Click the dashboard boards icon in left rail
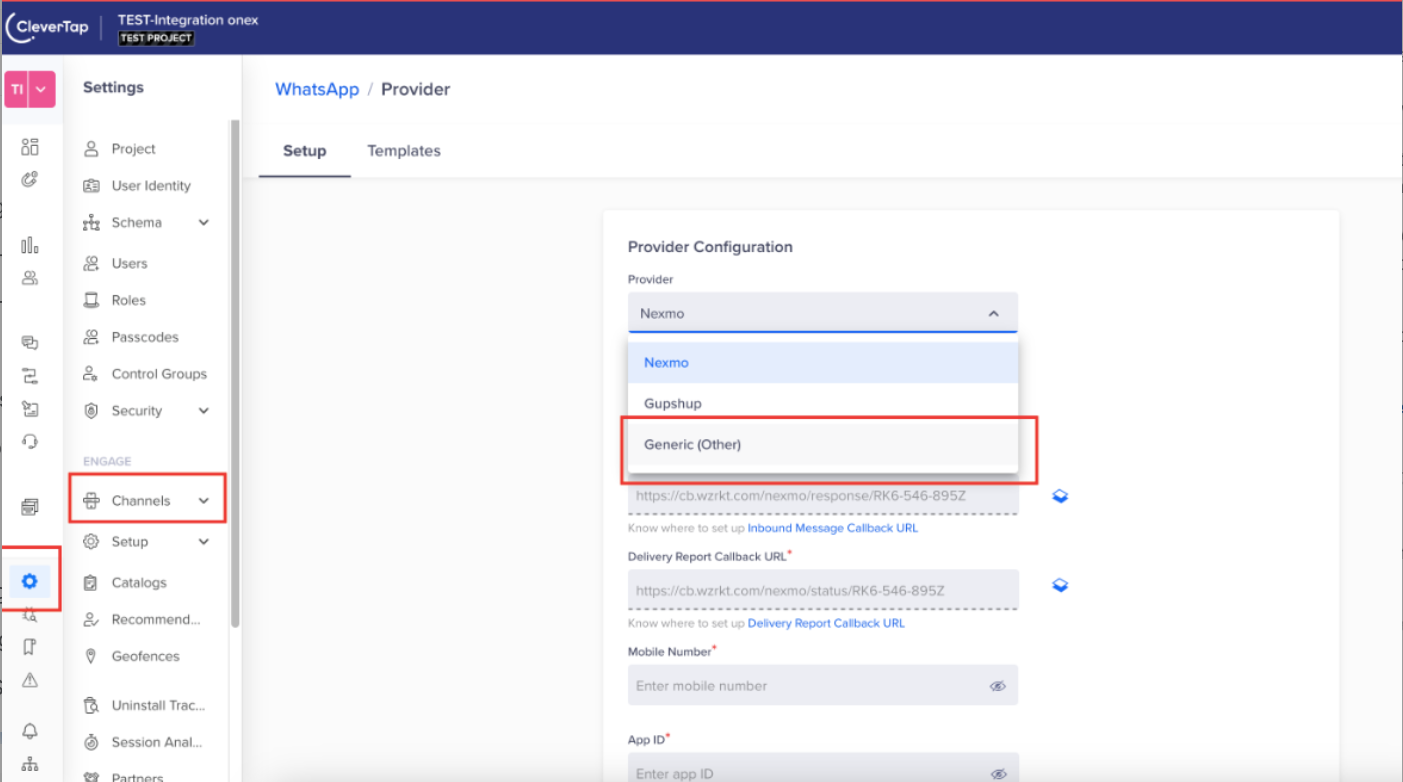 point(30,147)
